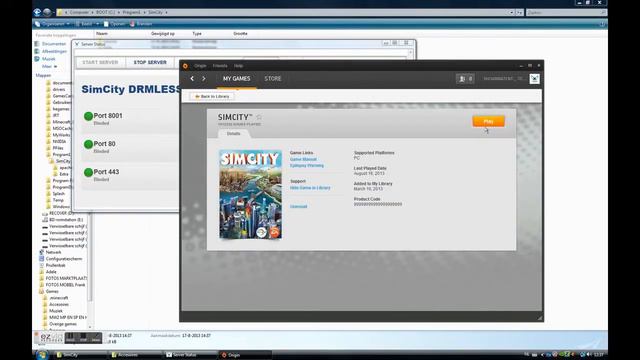The image size is (640, 360).
Task: Click the Origin logo icon in title bar
Action: (x=185, y=66)
